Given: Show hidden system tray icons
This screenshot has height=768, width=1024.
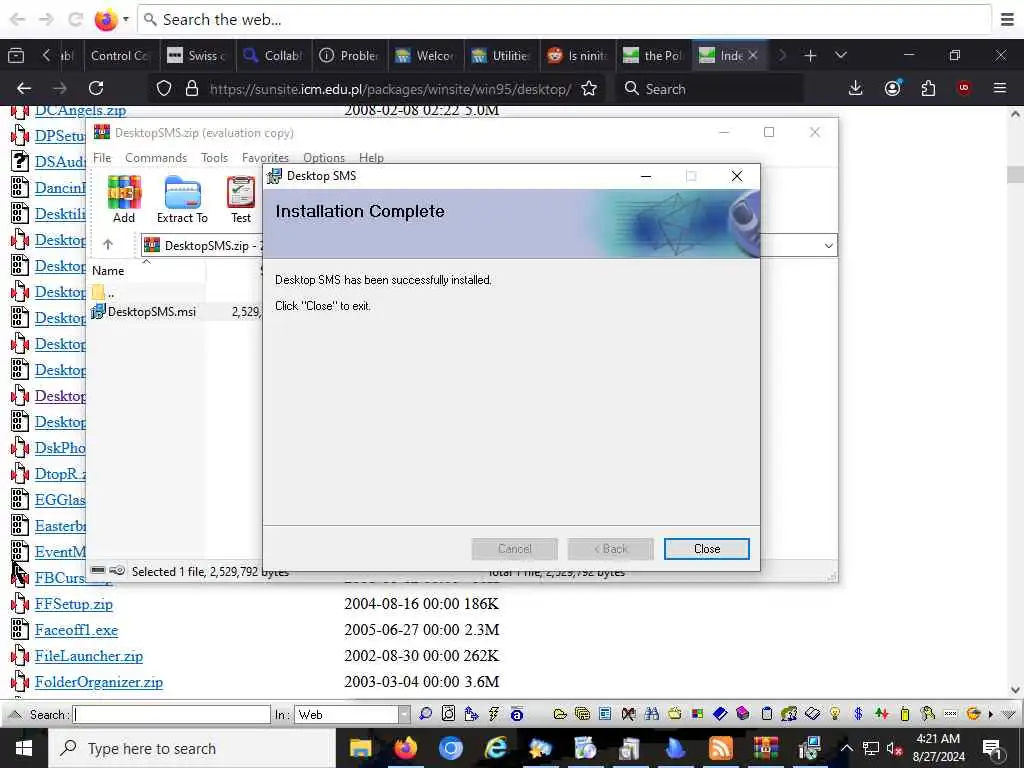Looking at the screenshot, I should point(846,748).
